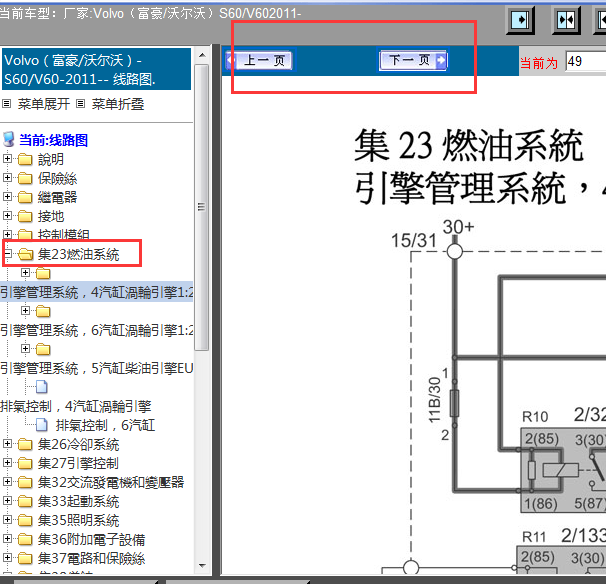This screenshot has width=606, height=584.
Task: Click the 11B/30 fuse symbol in diagram
Action: (x=454, y=403)
